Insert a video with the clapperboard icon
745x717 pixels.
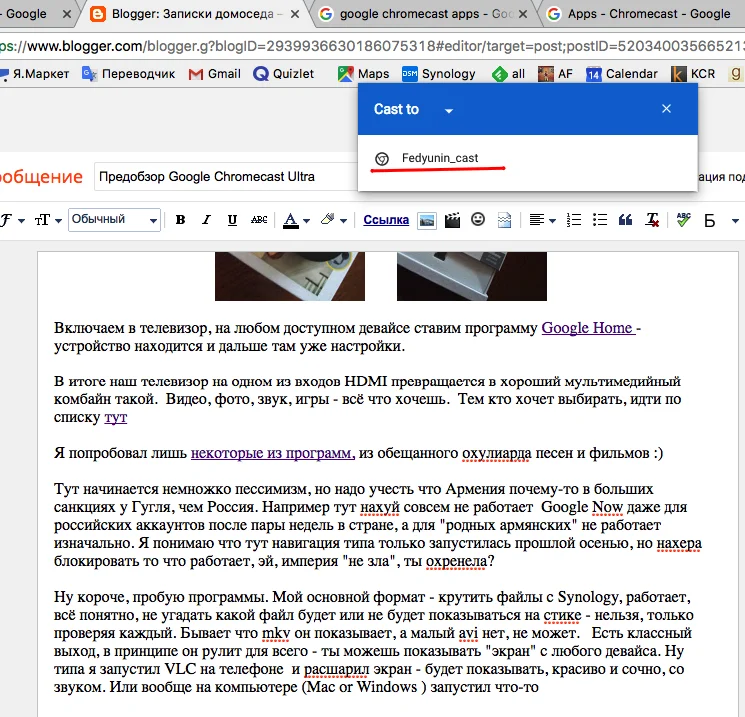click(x=453, y=220)
